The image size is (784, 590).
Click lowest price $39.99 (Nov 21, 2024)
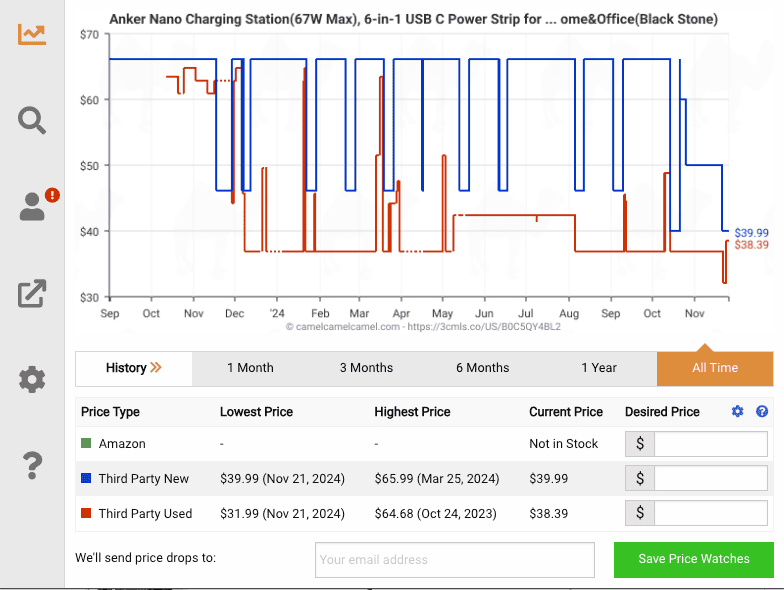[x=282, y=479]
